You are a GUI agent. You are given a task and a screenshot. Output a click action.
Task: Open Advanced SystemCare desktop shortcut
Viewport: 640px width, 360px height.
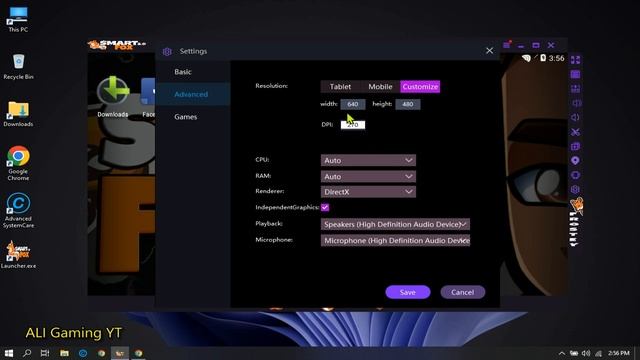18,211
